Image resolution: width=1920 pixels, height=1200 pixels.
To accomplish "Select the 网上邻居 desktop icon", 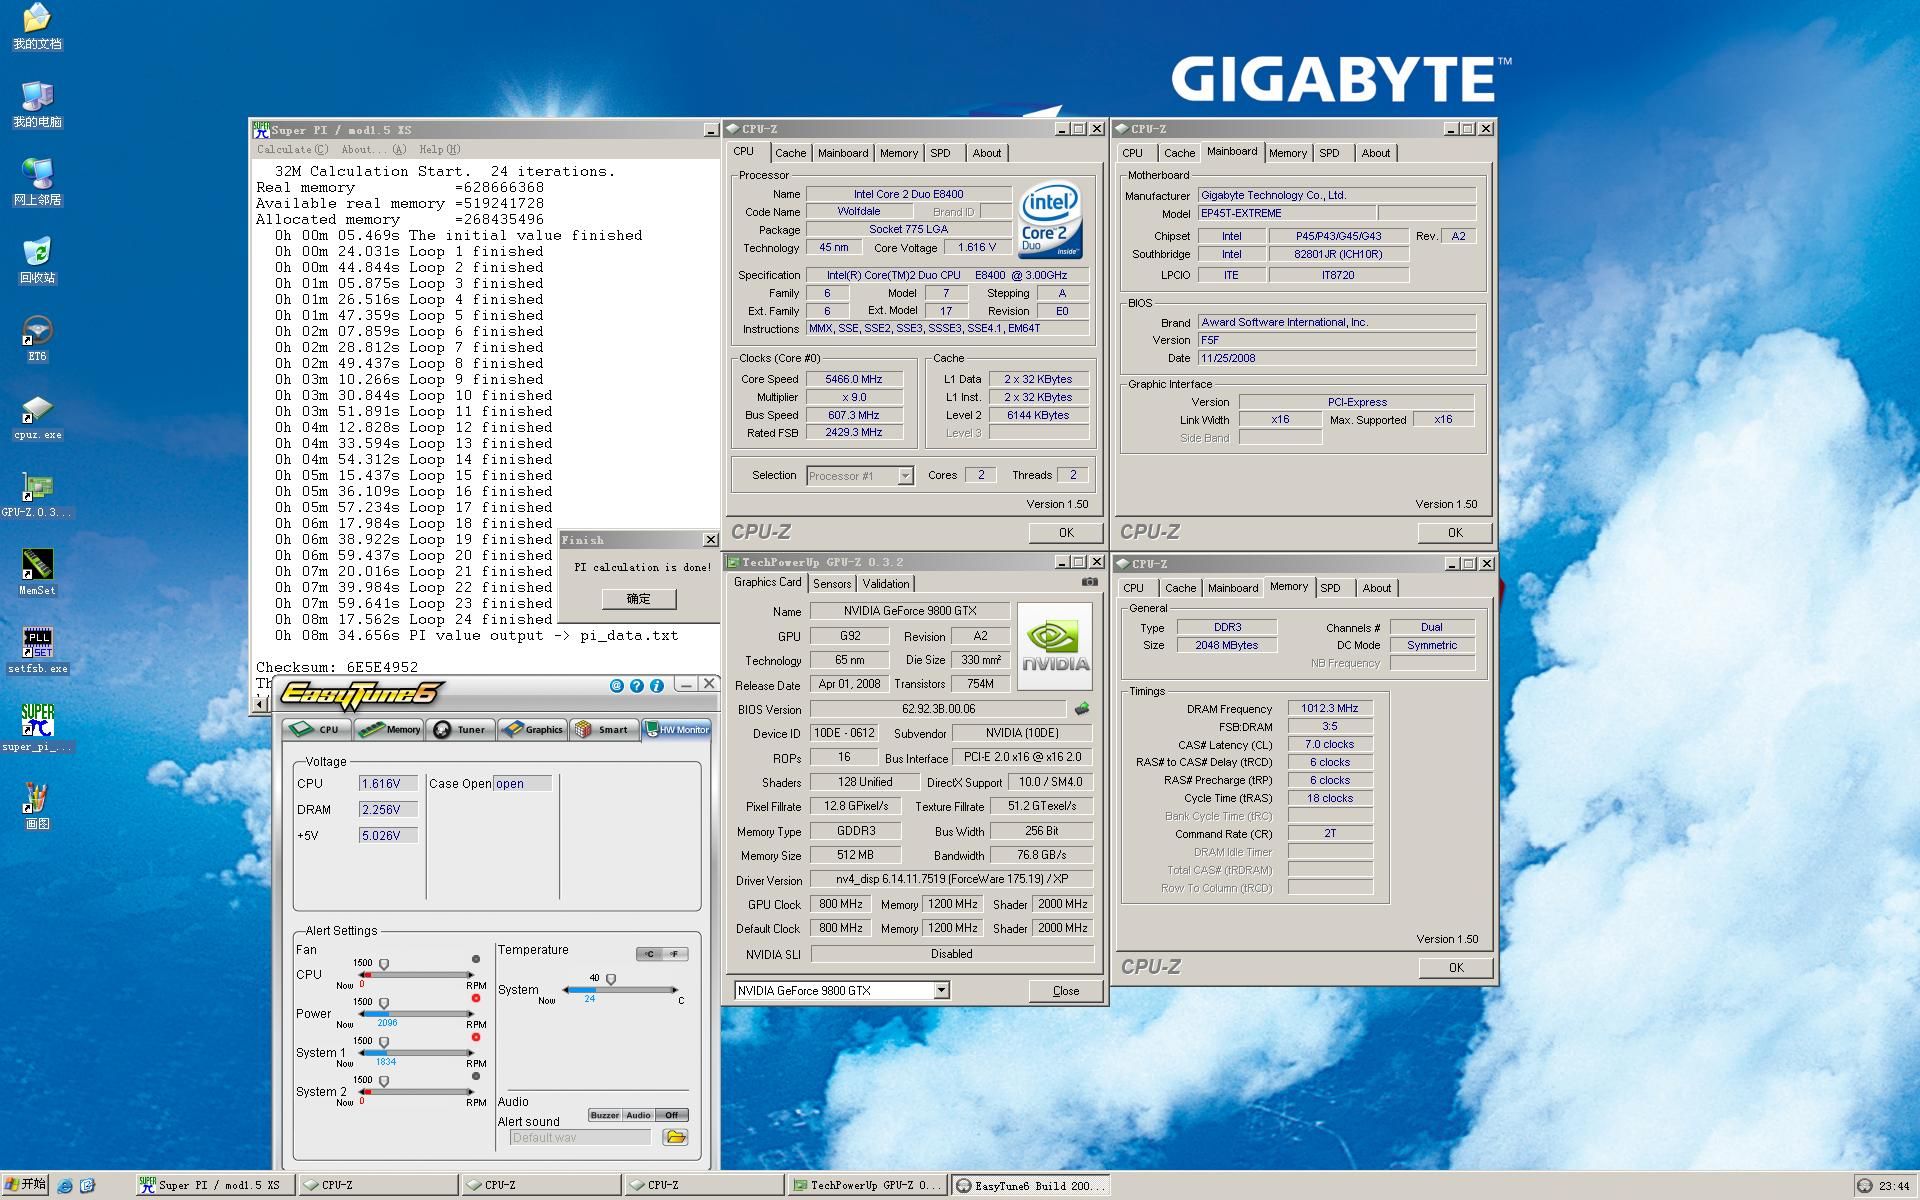I will [37, 183].
